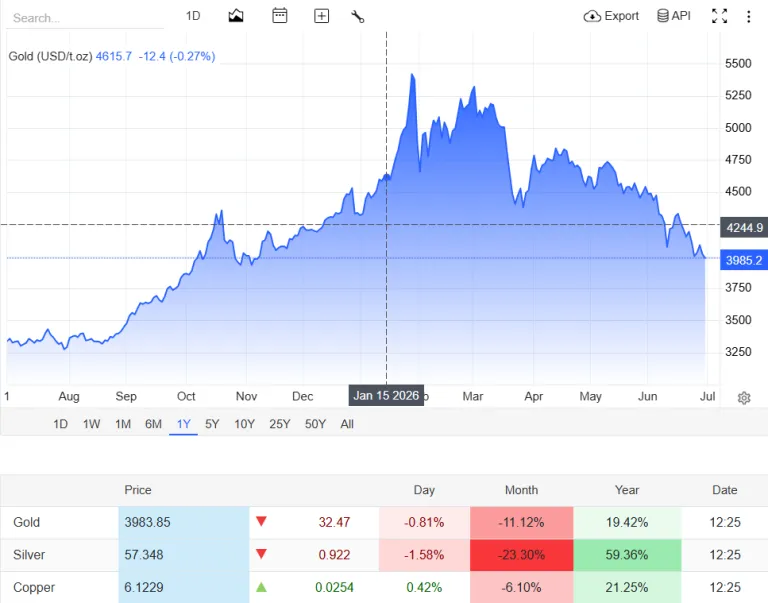Click Gold daily change -0.81%
This screenshot has width=768, height=603.
(x=424, y=522)
